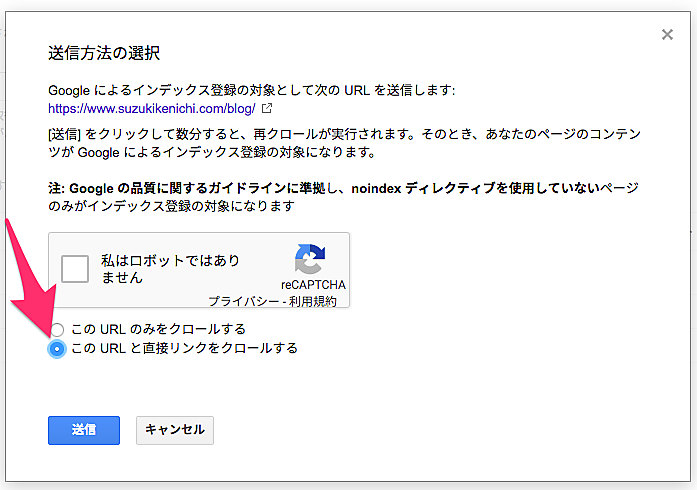This screenshot has width=697, height=490.
Task: Click the Google によるインデックス登録 intro sentence
Action: click(x=250, y=90)
